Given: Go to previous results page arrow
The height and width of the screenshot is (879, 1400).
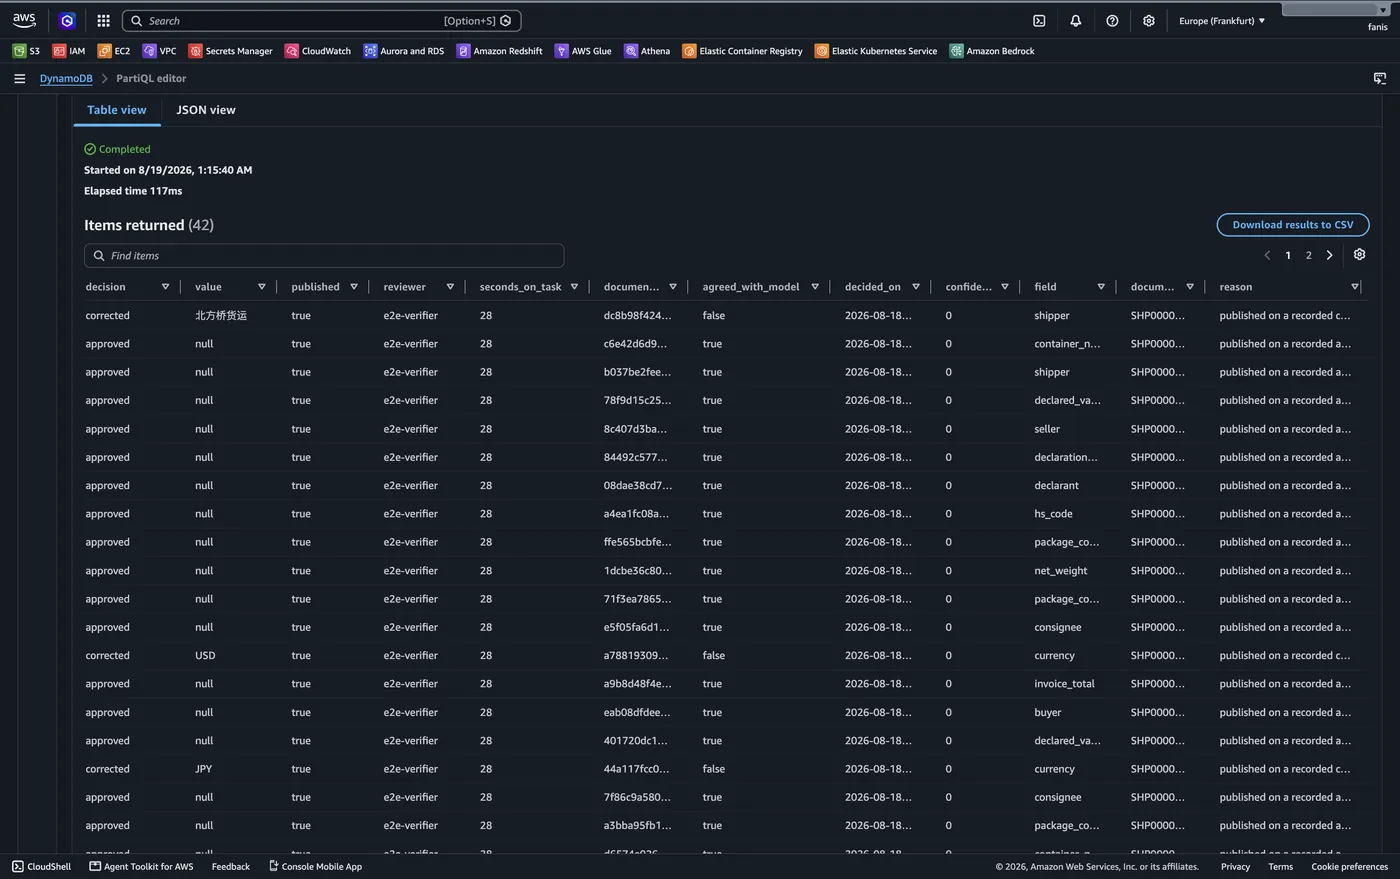Looking at the screenshot, I should pyautogui.click(x=1267, y=255).
